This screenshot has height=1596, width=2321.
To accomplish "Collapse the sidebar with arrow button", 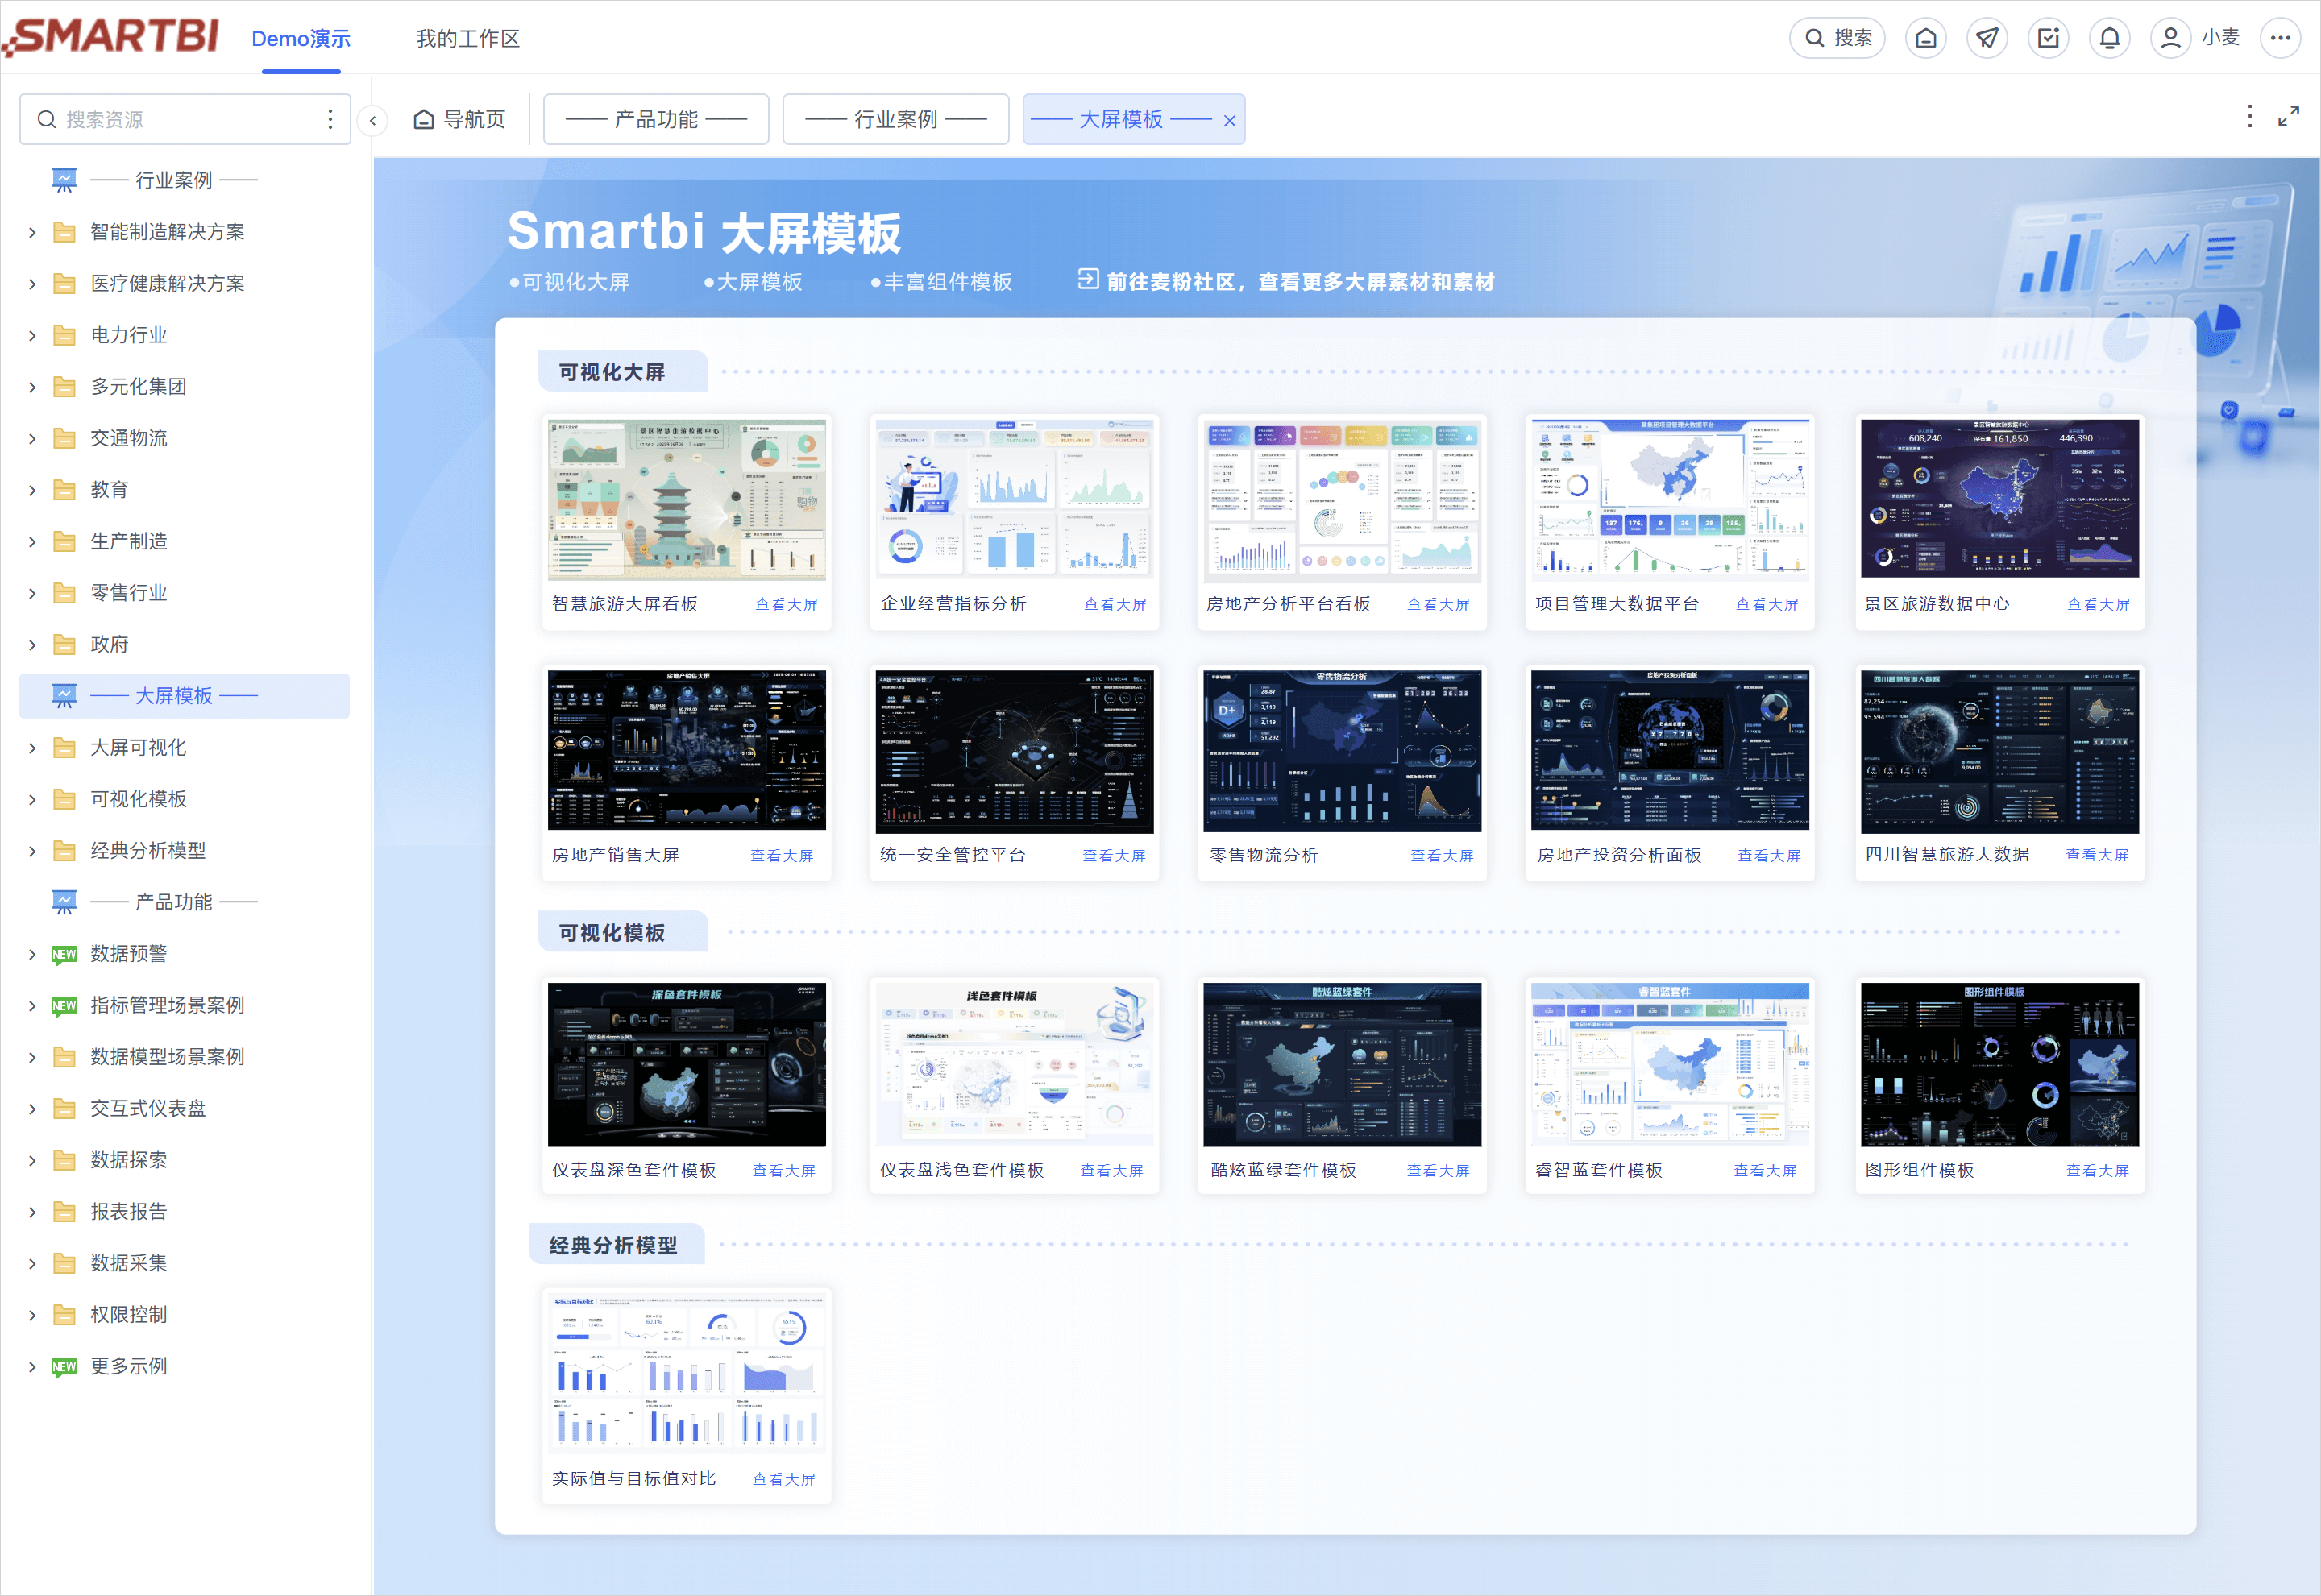I will point(373,121).
